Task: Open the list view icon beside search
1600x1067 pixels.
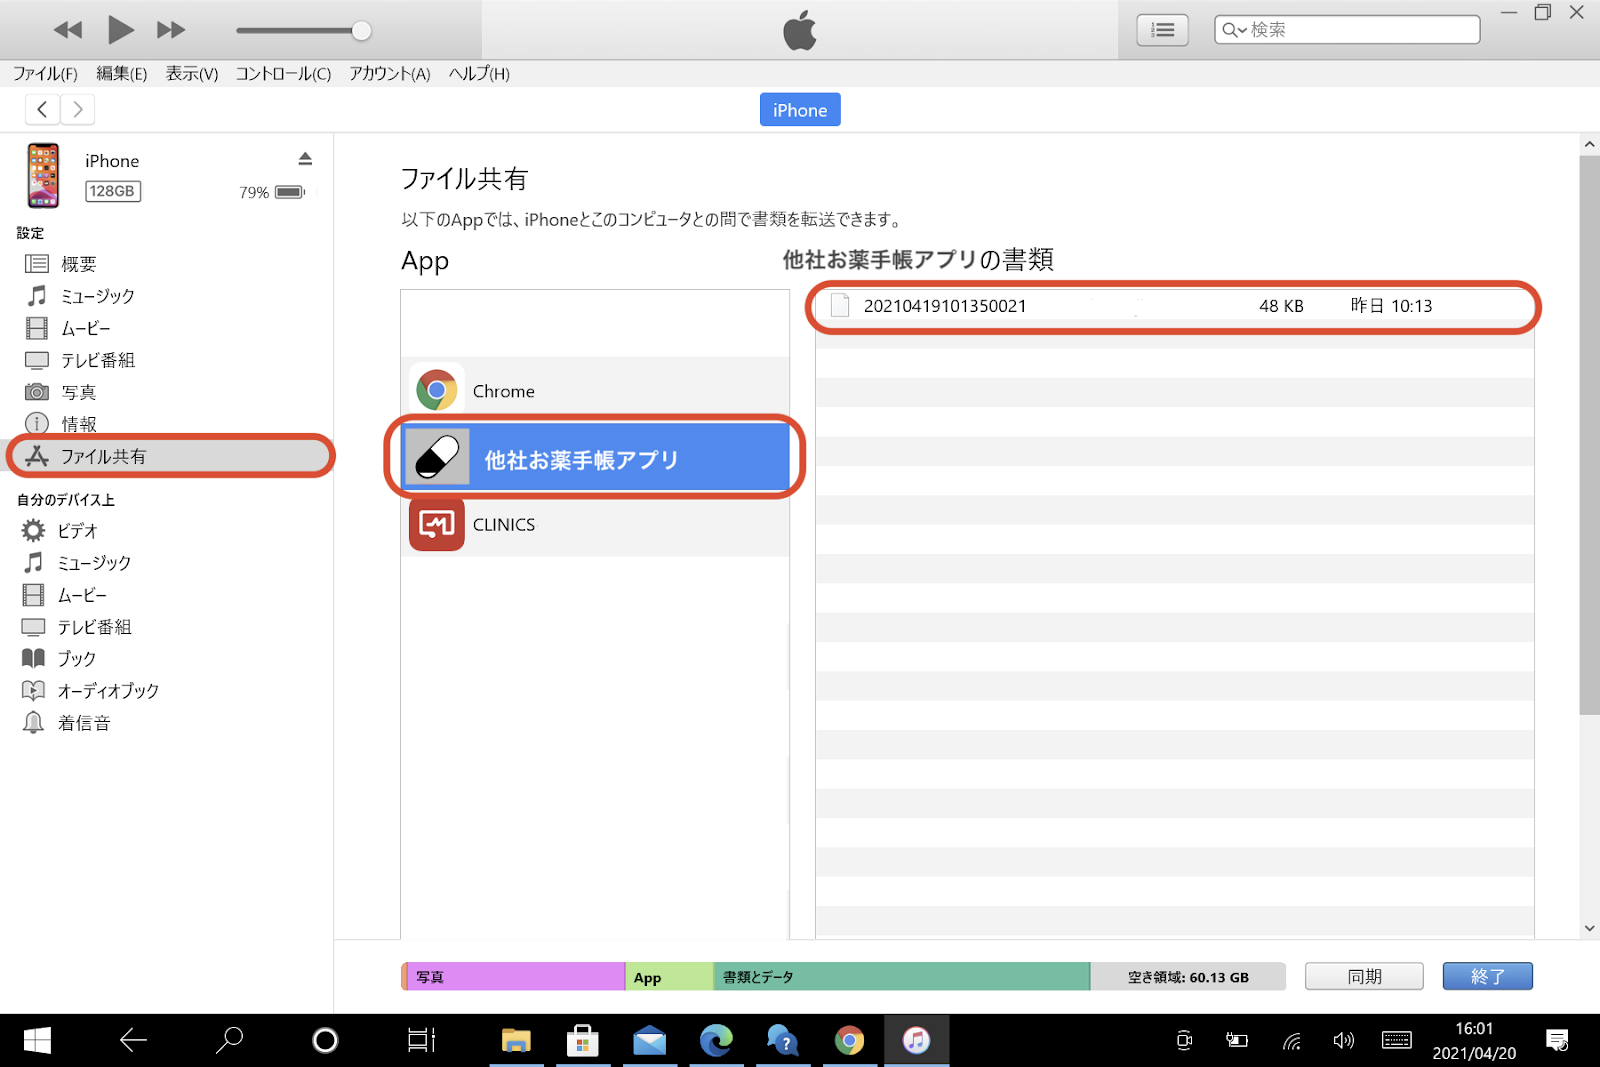Action: coord(1162,30)
